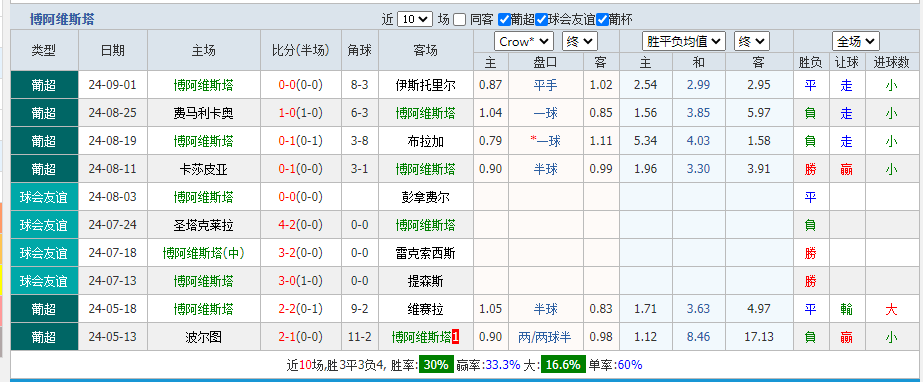The width and height of the screenshot is (923, 382).
Task: Uncheck the 葡超 league filter checkbox
Action: [x=504, y=19]
